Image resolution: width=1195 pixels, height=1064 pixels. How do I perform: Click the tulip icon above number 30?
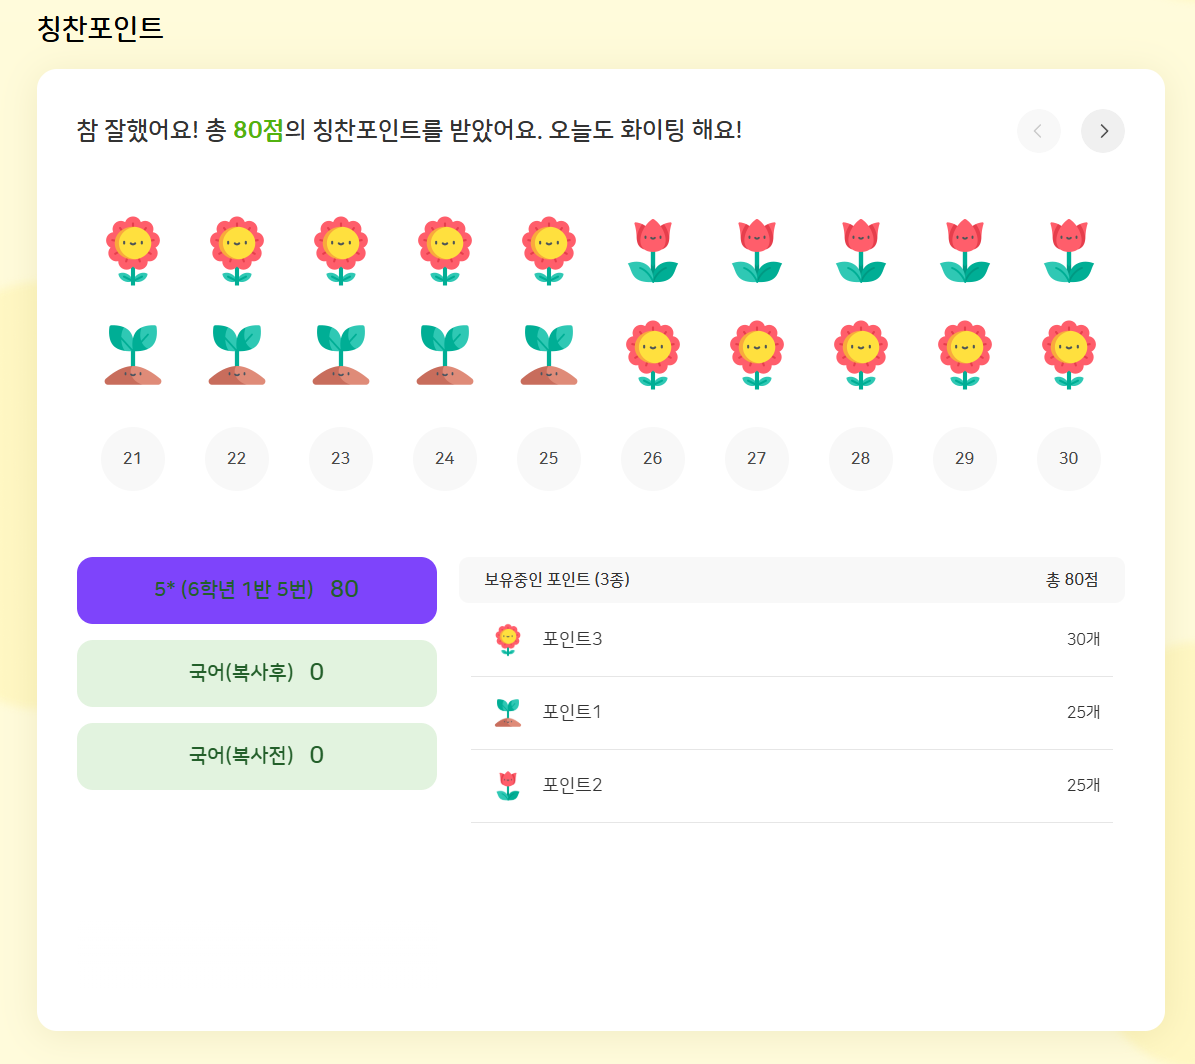[1069, 251]
